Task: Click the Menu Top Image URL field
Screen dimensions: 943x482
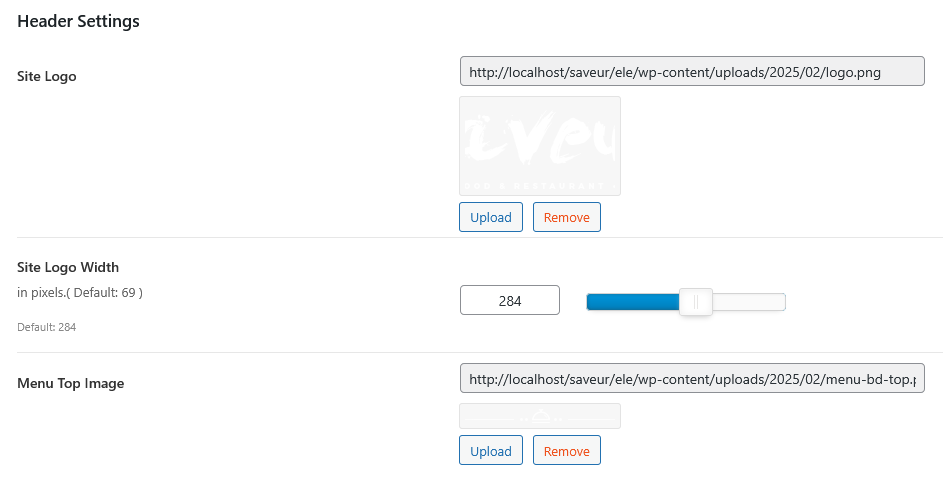Action: [x=691, y=379]
